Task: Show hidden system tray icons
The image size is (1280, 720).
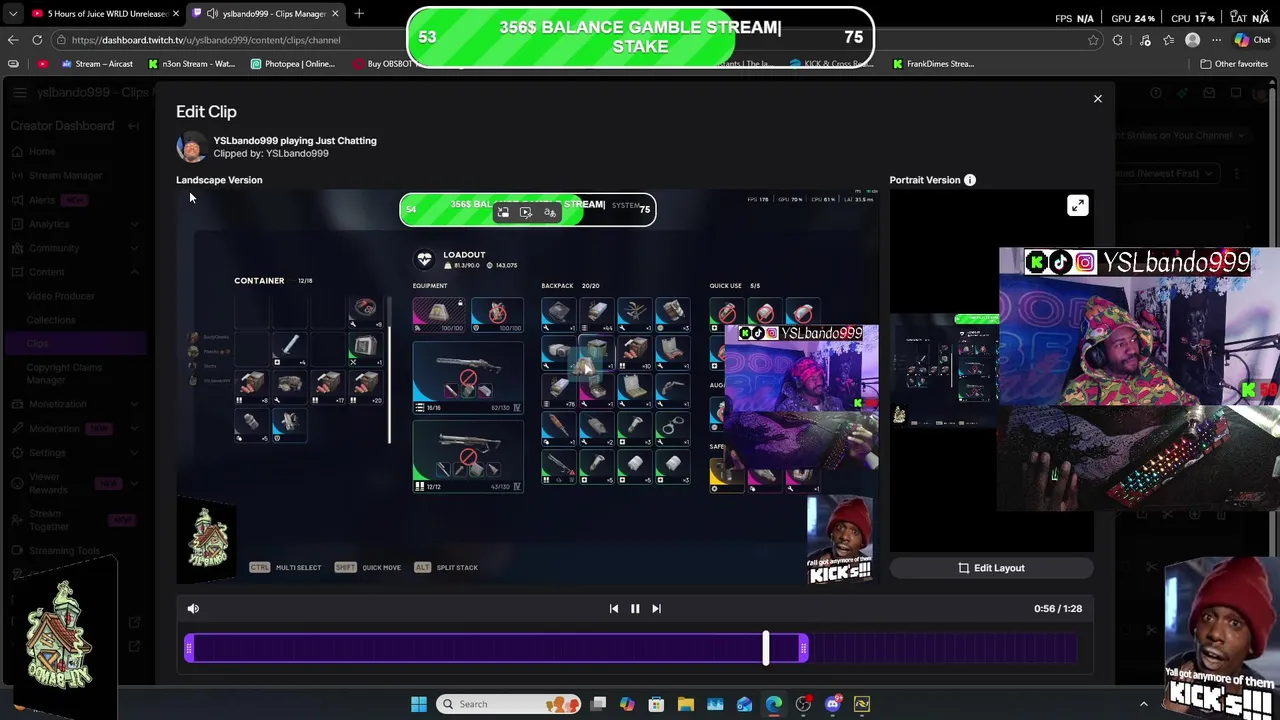Action: click(x=1144, y=704)
